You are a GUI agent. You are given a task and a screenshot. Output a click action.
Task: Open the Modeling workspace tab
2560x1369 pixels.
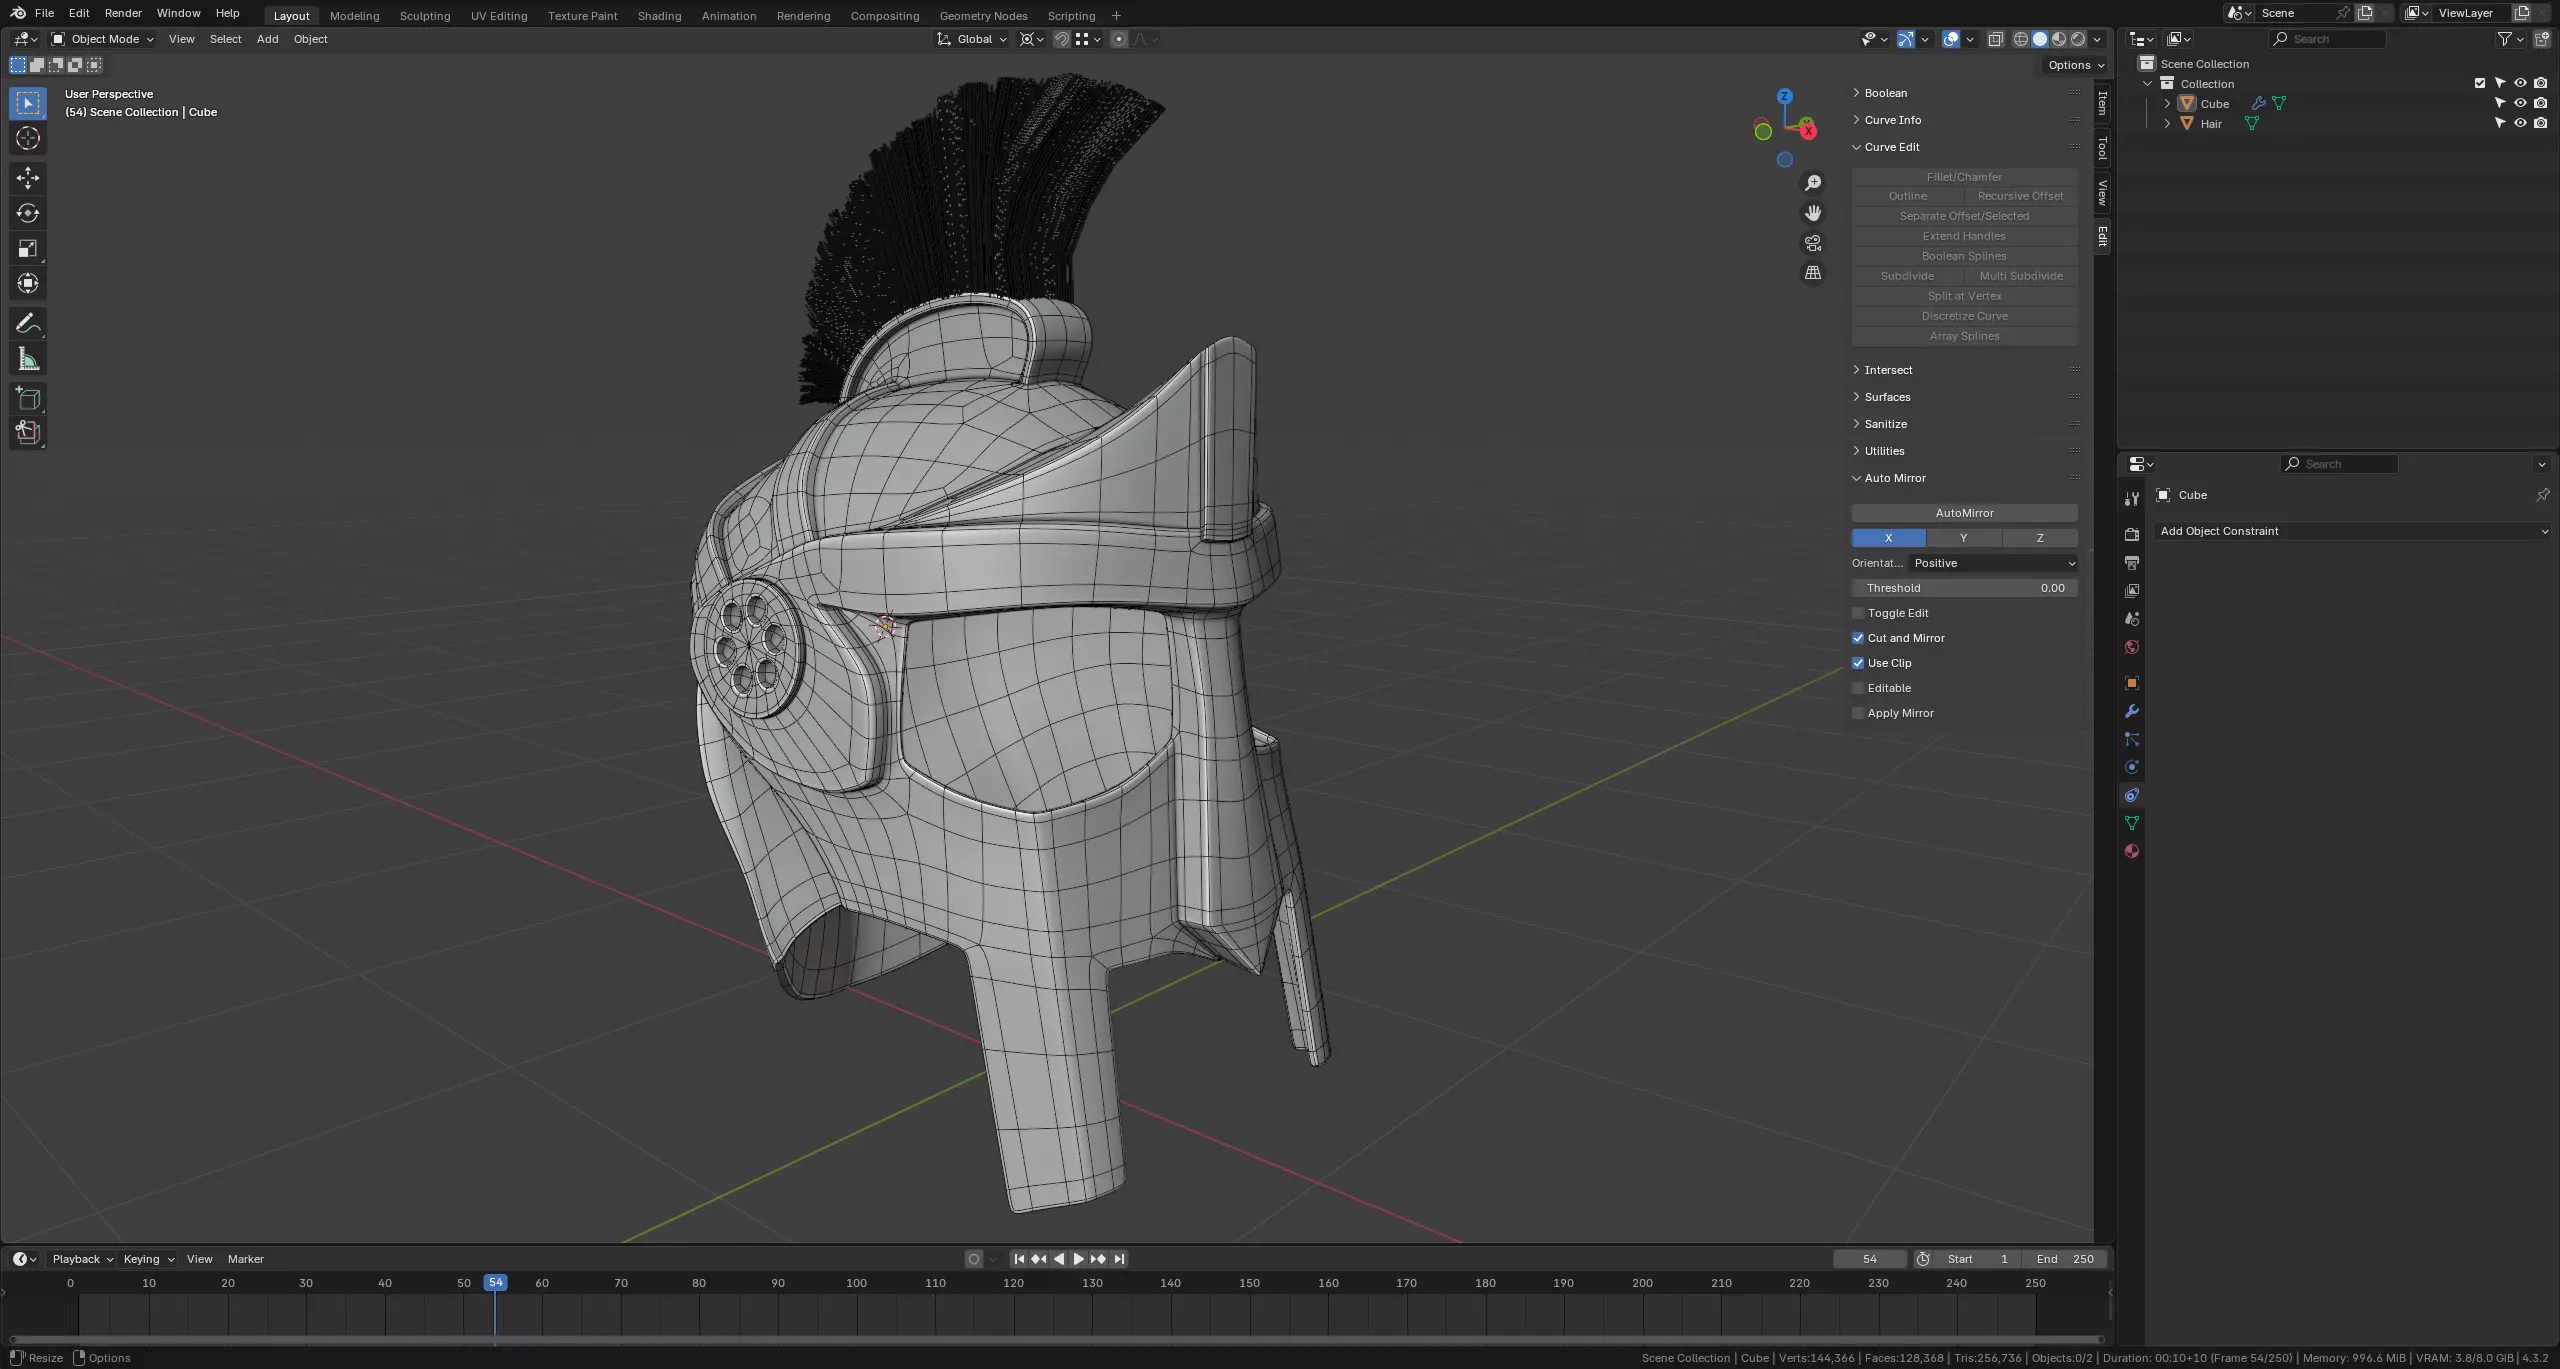[355, 16]
